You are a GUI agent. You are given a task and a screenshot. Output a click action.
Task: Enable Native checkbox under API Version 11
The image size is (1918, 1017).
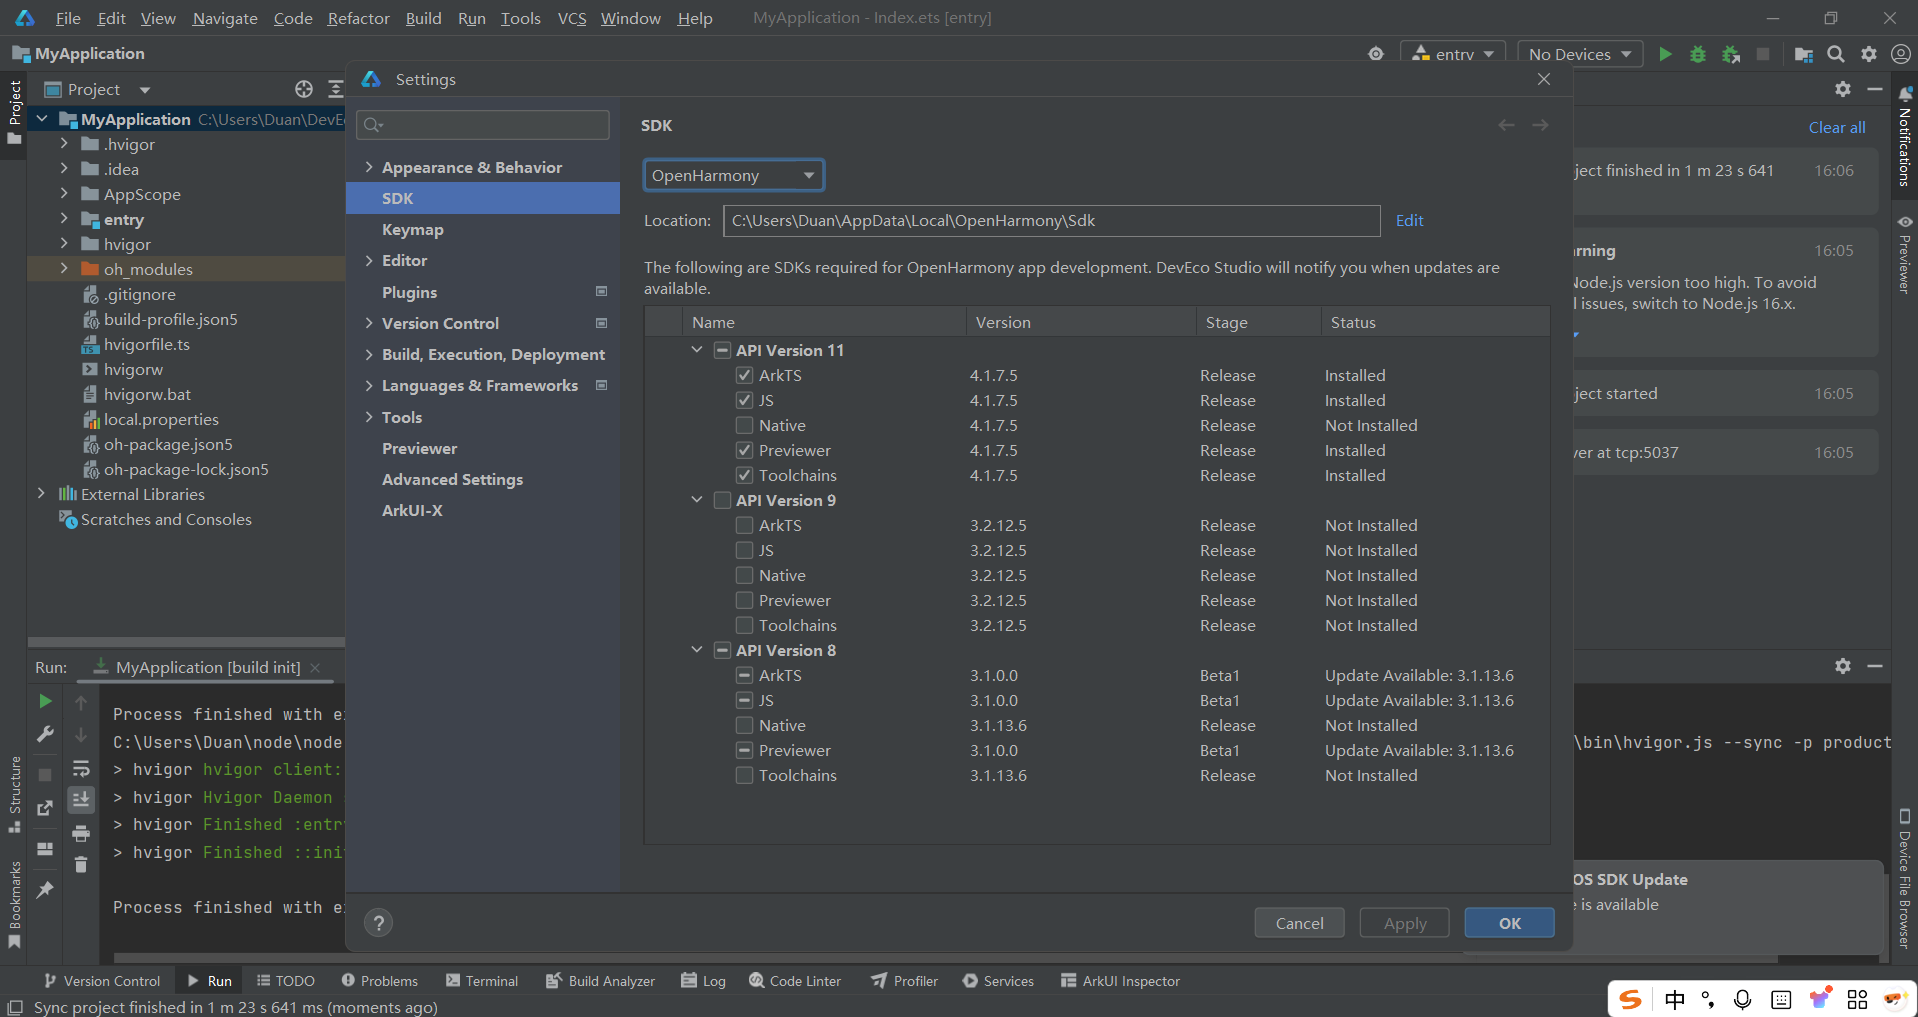point(744,425)
